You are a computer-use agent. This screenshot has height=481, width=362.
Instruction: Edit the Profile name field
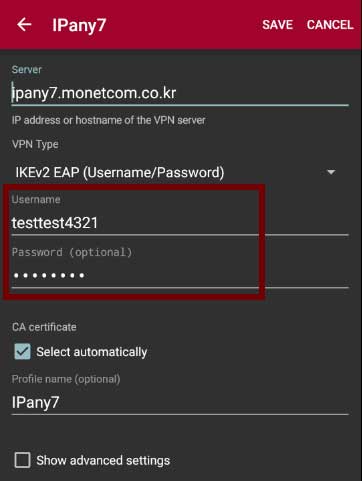point(180,403)
